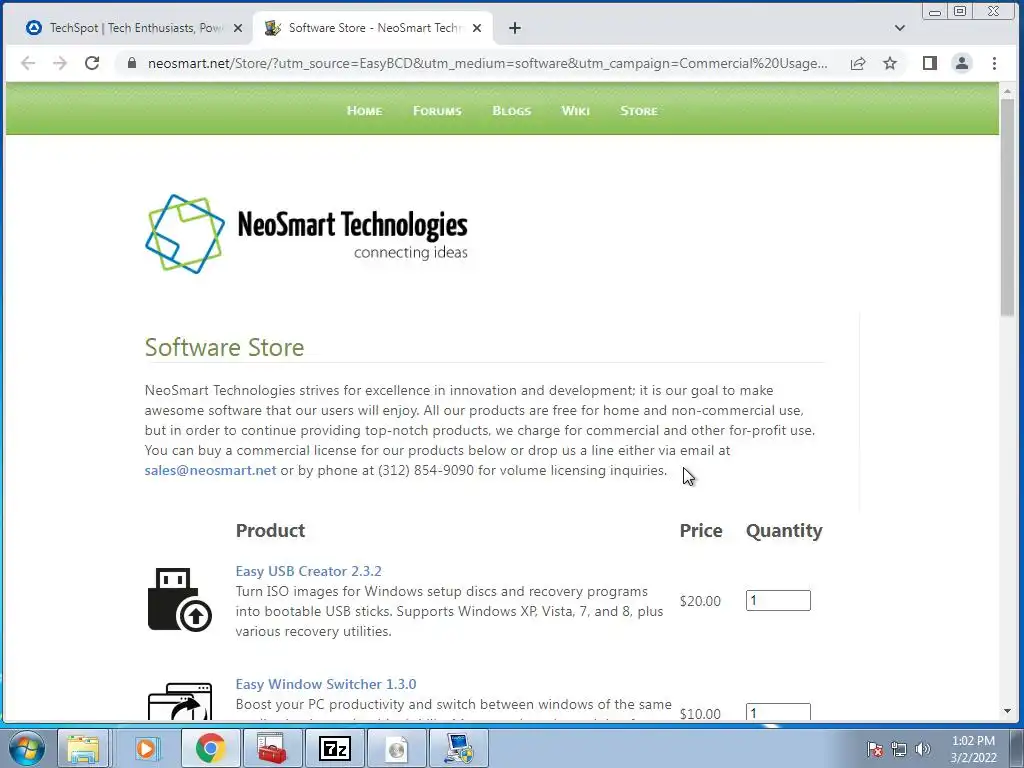Click the Chrome taskbar icon
Screen dimensions: 1024x768
[210, 748]
